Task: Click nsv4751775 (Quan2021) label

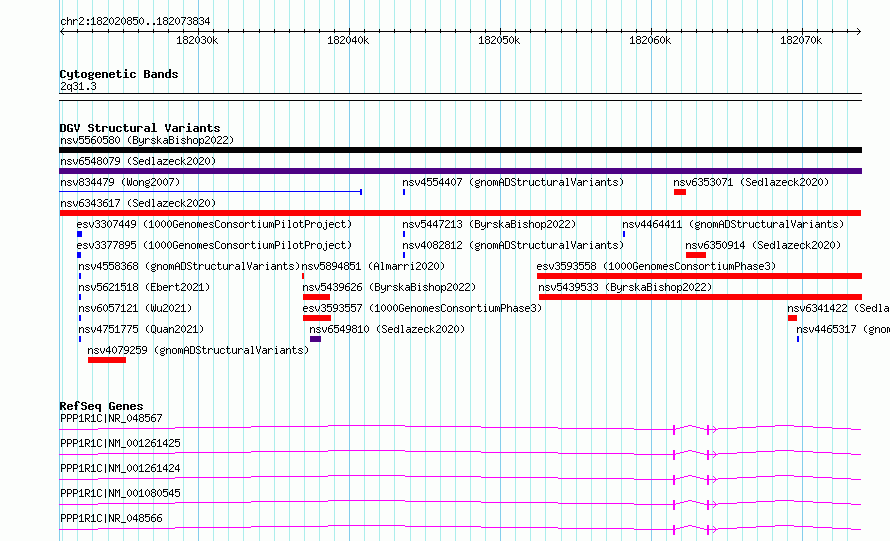Action: (141, 329)
